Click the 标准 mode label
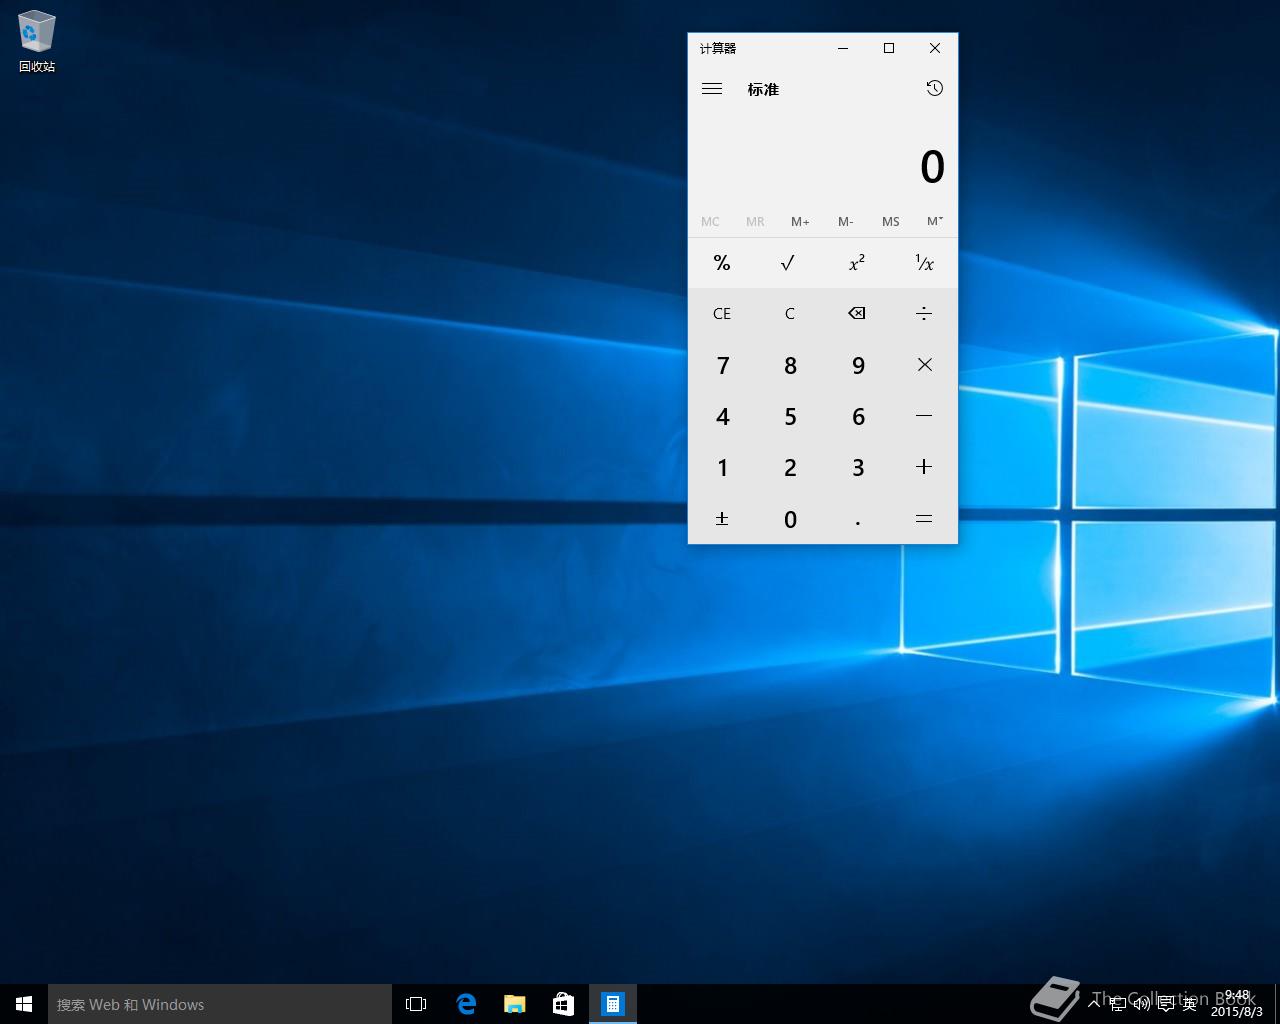Viewport: 1280px width, 1024px height. [763, 90]
